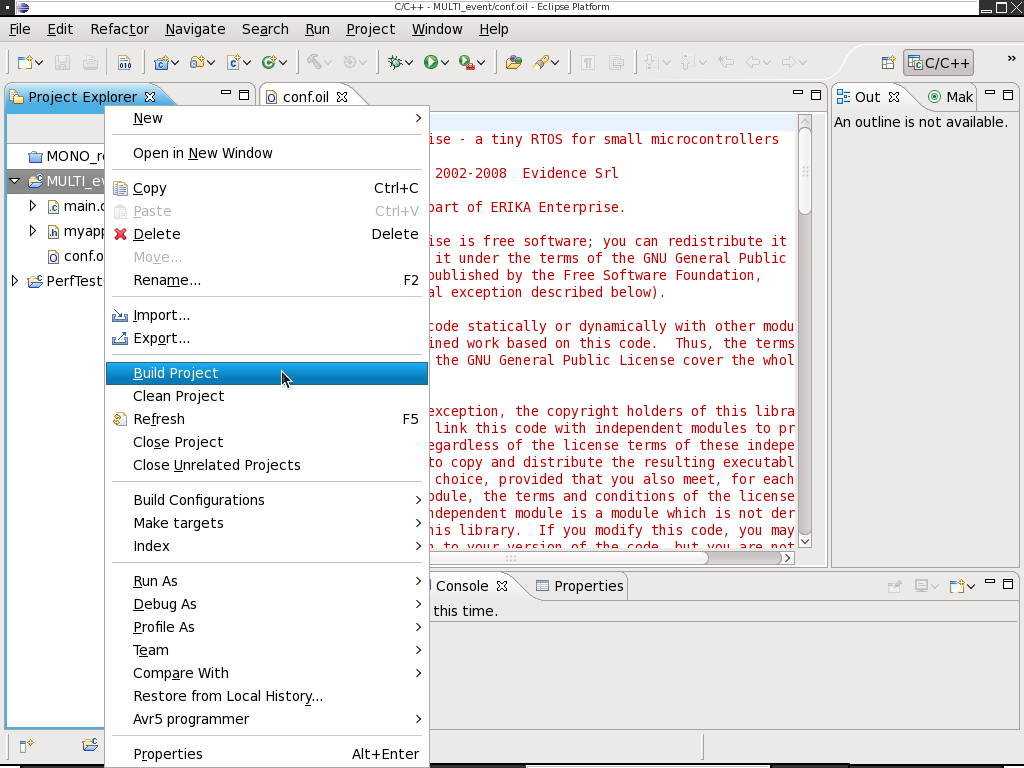Viewport: 1024px width, 768px height.
Task: Close the Outline view tab
Action: [x=894, y=97]
